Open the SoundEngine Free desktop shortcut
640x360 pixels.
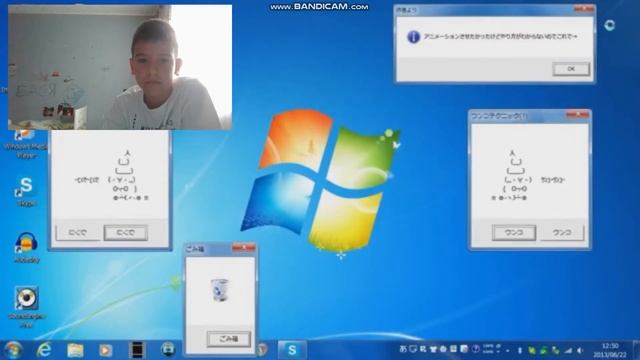(x=27, y=307)
